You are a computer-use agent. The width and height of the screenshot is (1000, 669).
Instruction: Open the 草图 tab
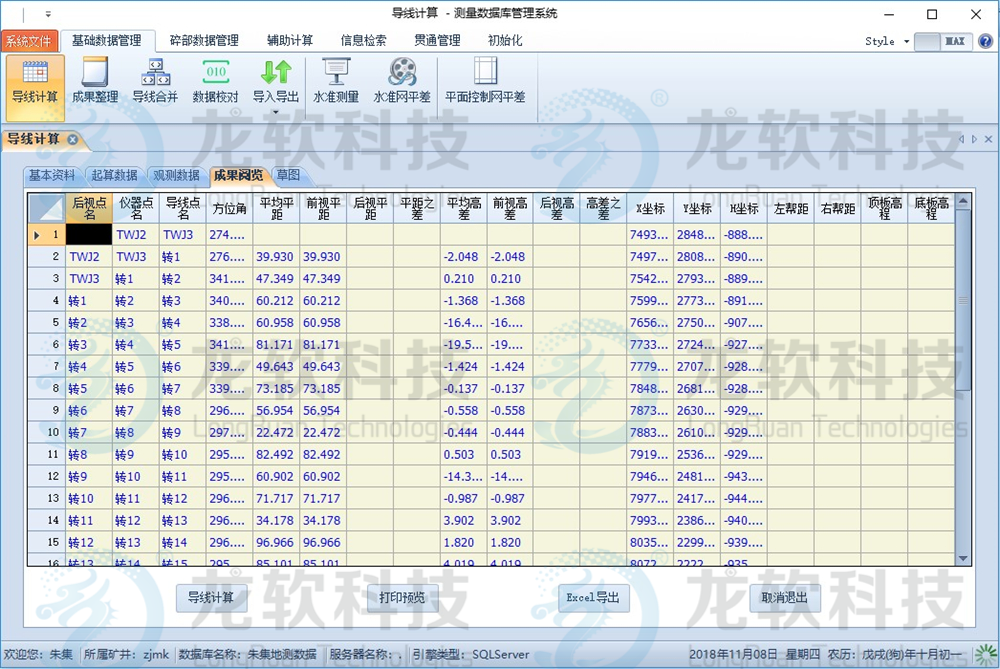point(290,174)
